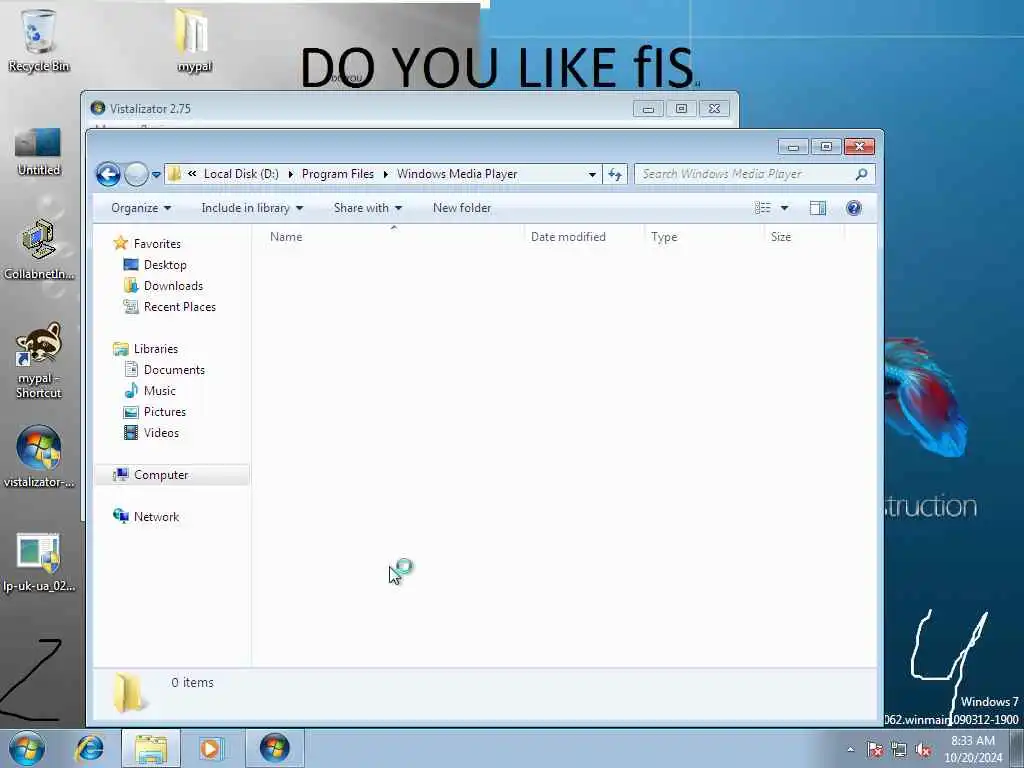Change your view with the view icon
This screenshot has width=1024, height=768.
point(763,208)
